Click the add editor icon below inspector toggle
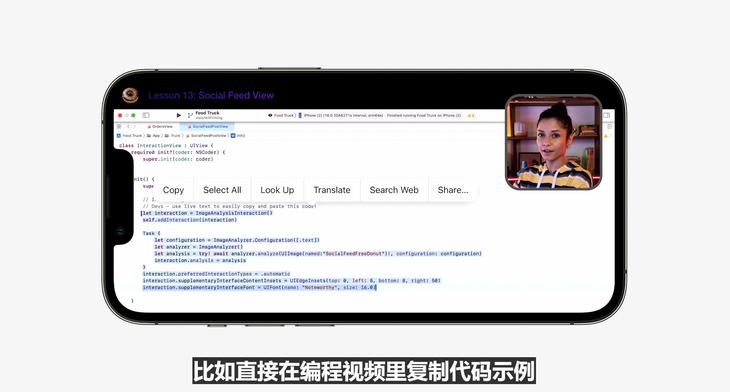 pos(609,126)
